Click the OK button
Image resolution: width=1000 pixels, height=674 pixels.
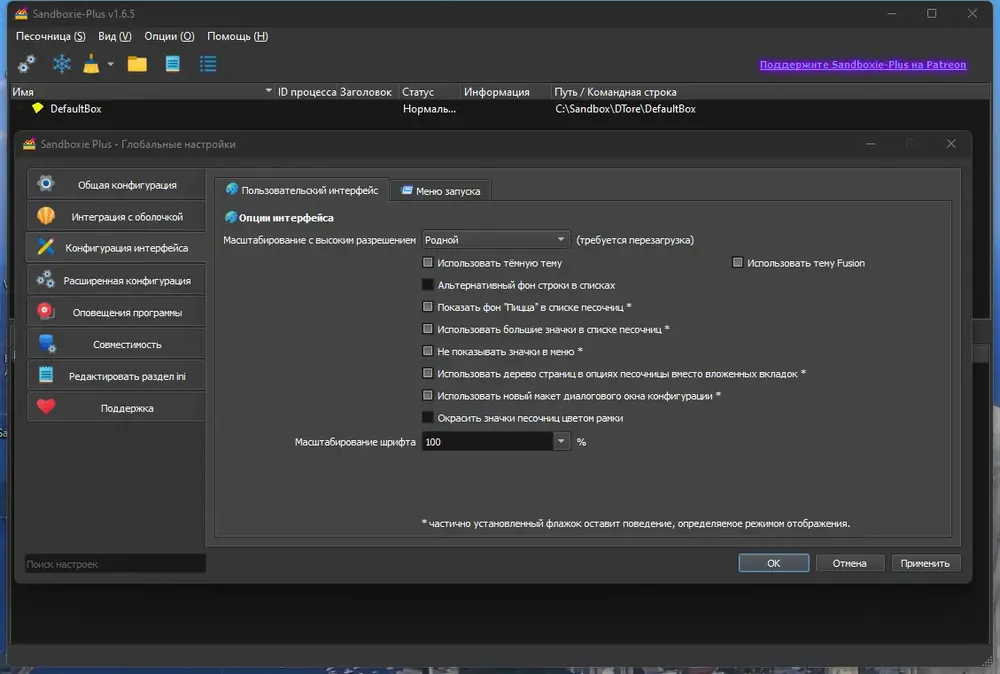[774, 563]
